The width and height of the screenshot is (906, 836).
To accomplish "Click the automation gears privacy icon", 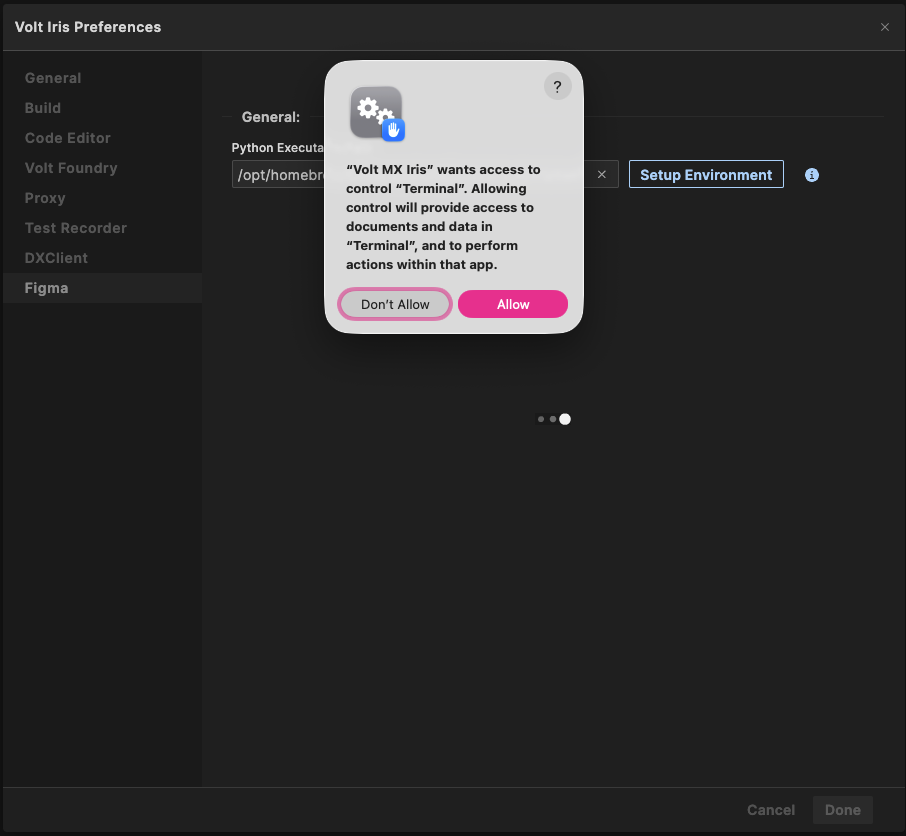I will (377, 113).
